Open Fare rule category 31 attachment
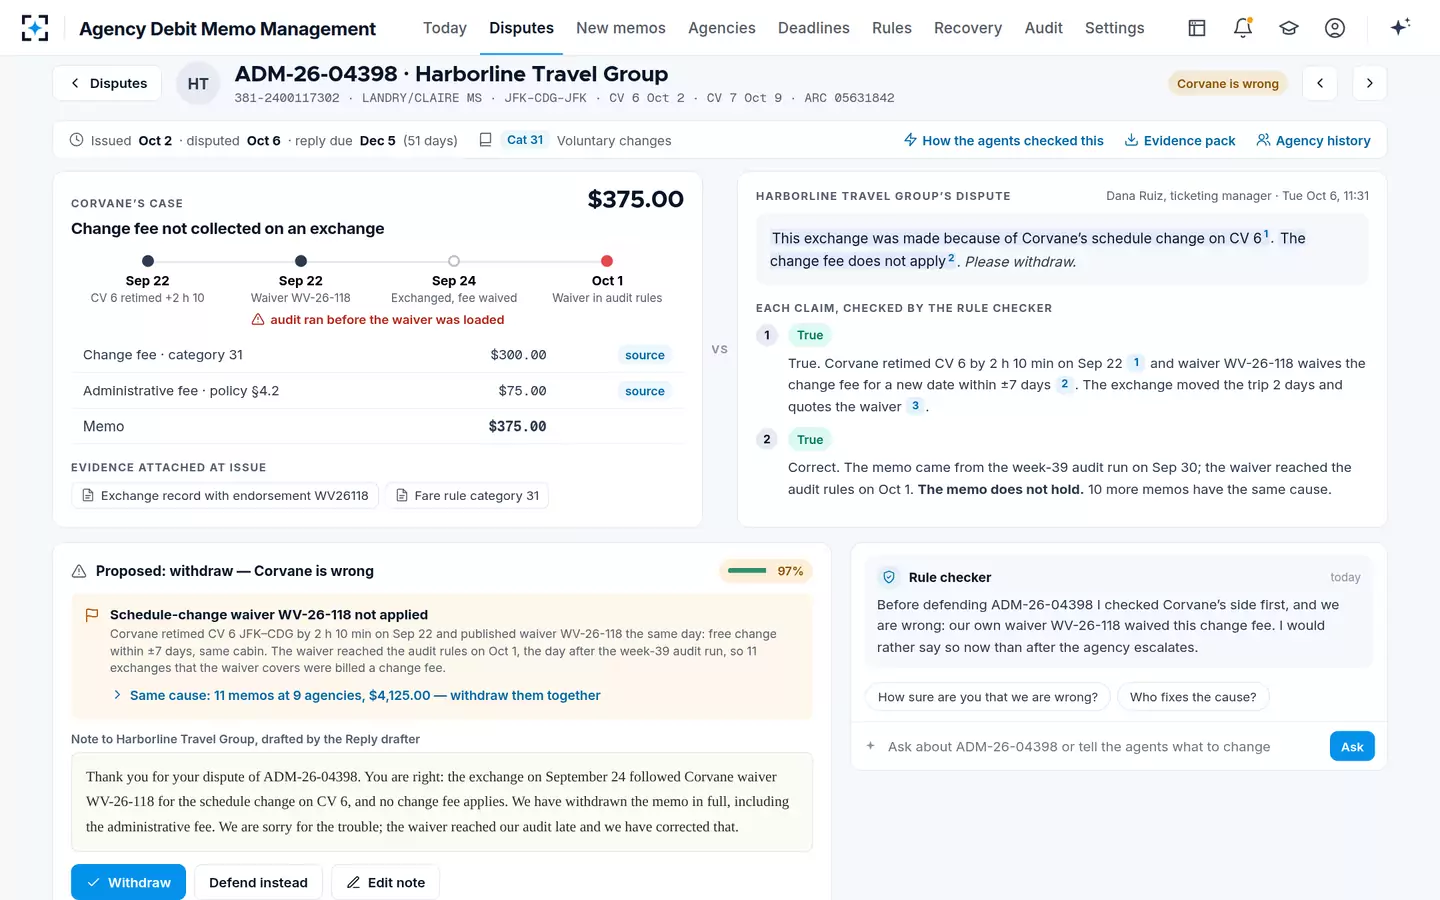Screen dimensions: 1440x900 [x=467, y=495]
